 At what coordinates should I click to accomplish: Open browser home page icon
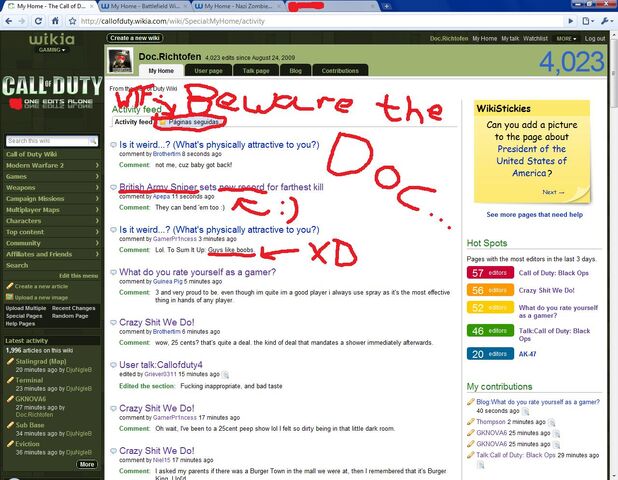point(56,21)
